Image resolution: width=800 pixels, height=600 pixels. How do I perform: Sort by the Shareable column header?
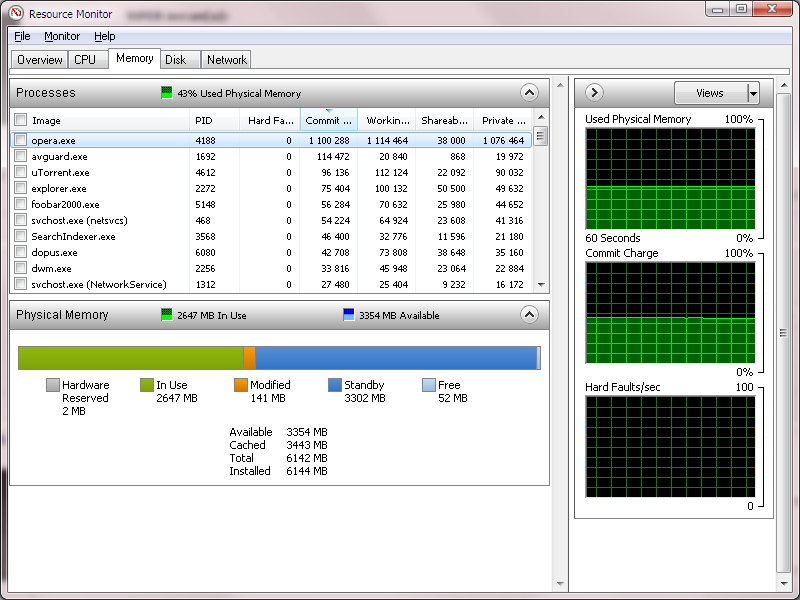(444, 120)
